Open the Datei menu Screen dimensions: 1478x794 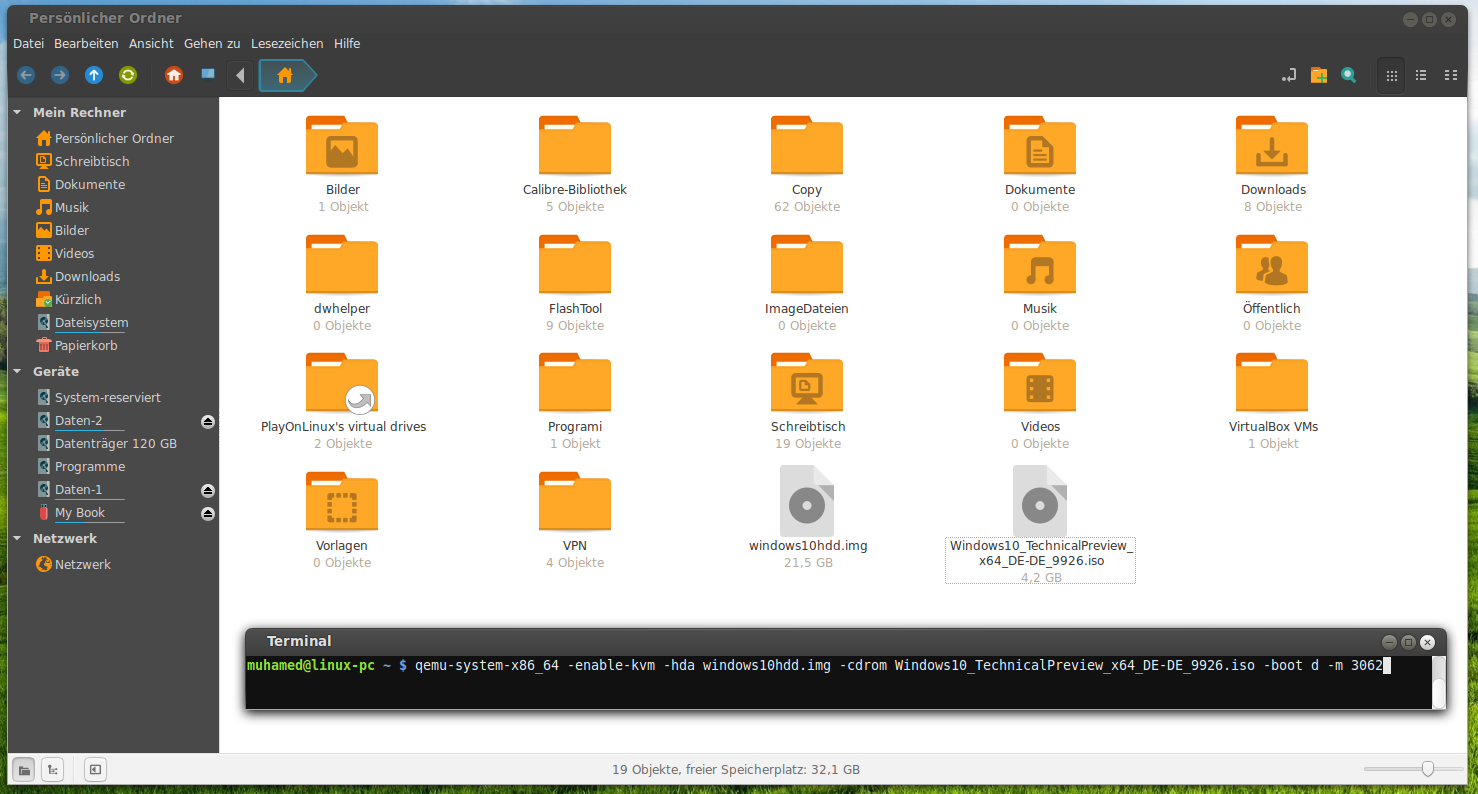coord(29,44)
